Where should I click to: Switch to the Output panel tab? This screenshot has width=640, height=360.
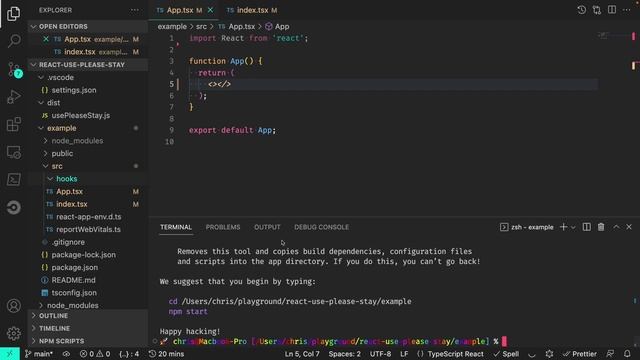[267, 227]
